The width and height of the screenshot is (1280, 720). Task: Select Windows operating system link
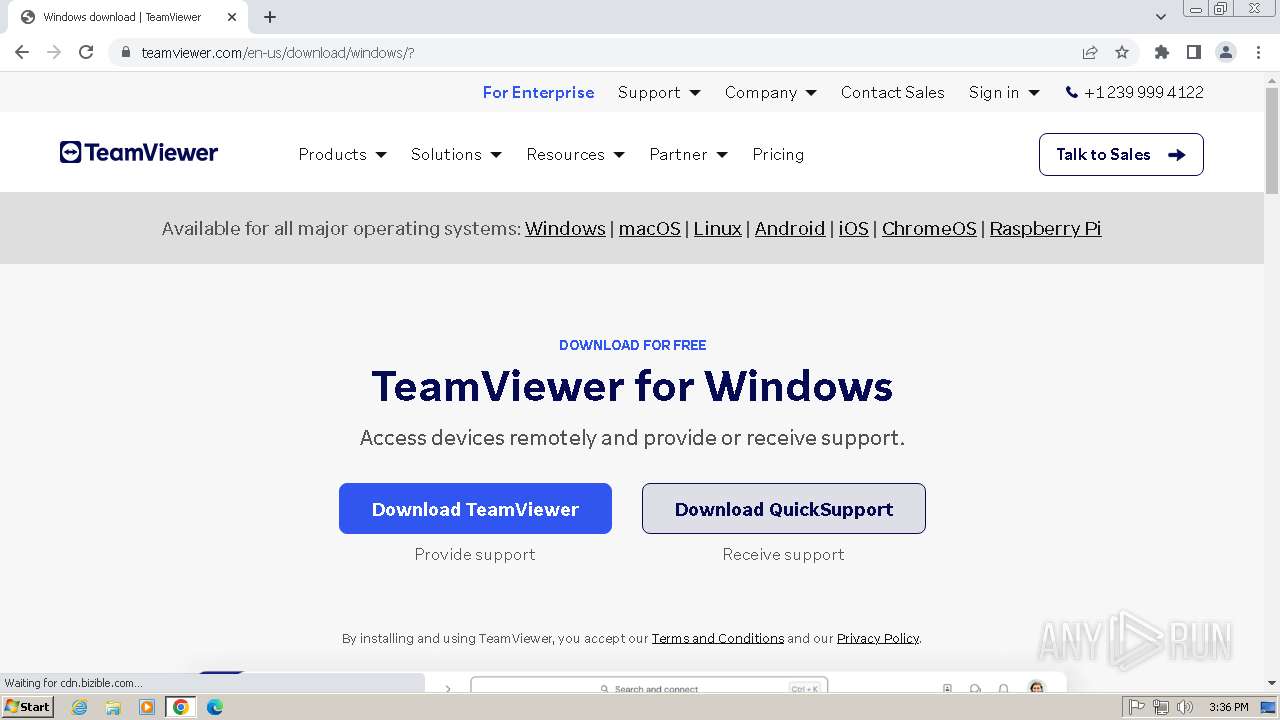point(565,228)
